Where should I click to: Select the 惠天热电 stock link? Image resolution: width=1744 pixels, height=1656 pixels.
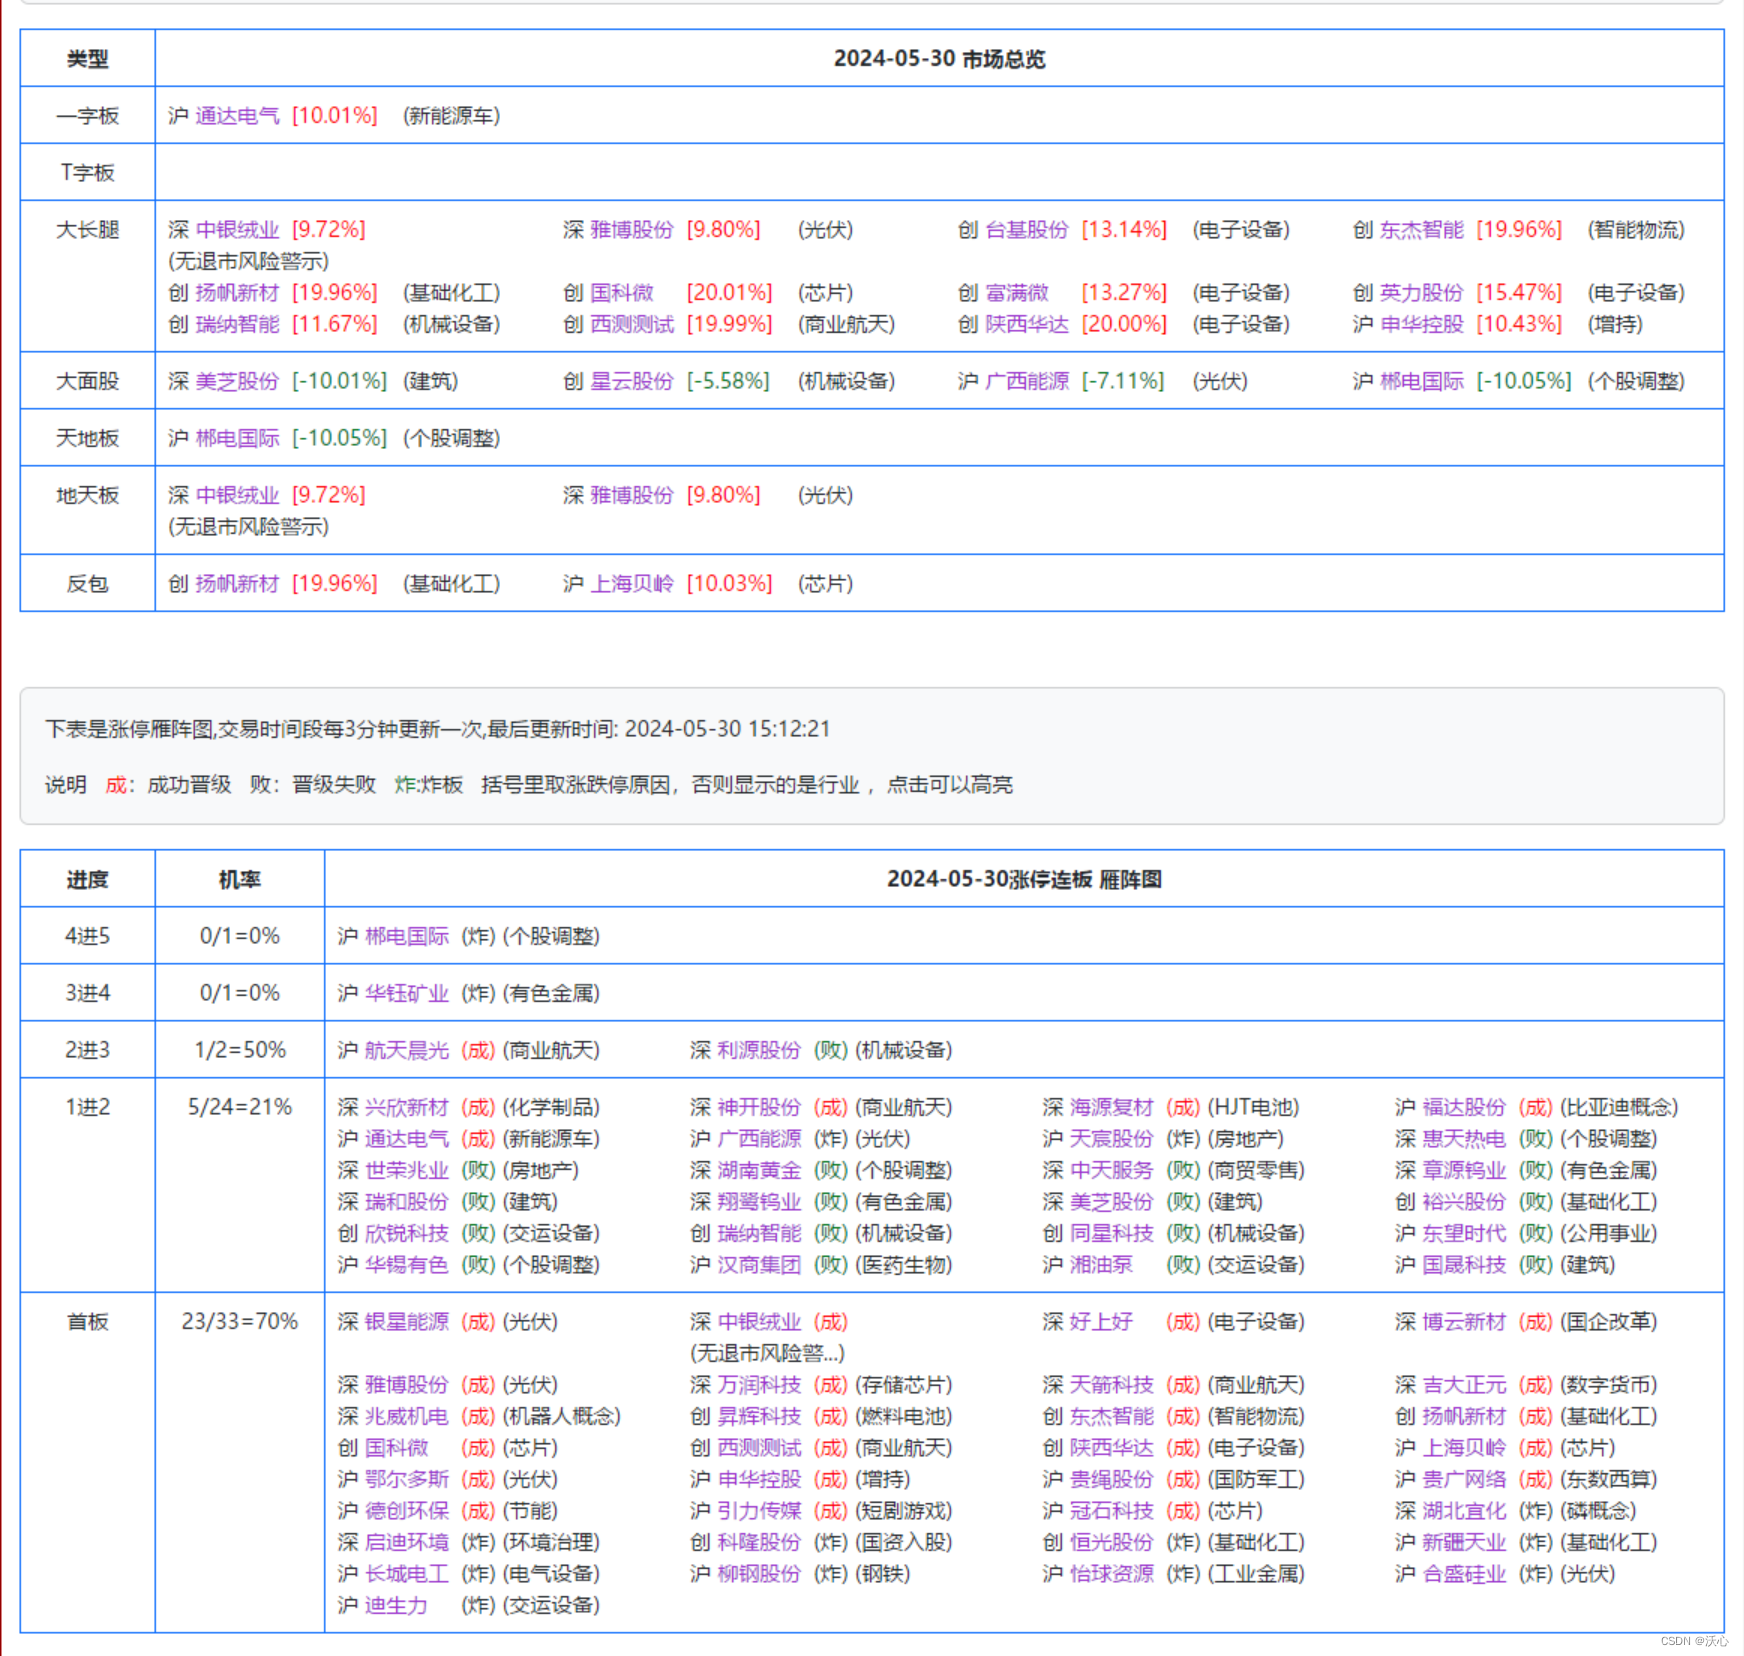(x=1464, y=1139)
